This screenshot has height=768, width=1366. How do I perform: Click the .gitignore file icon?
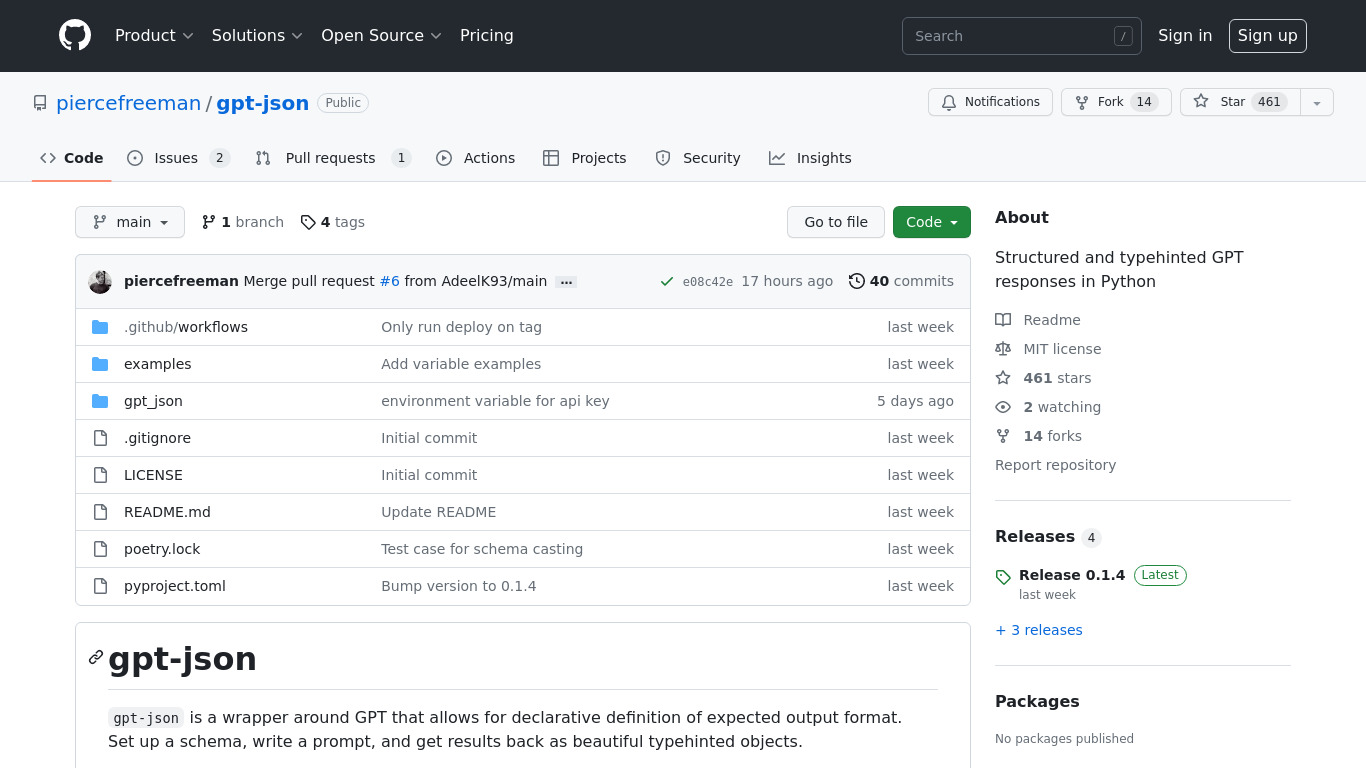click(100, 438)
